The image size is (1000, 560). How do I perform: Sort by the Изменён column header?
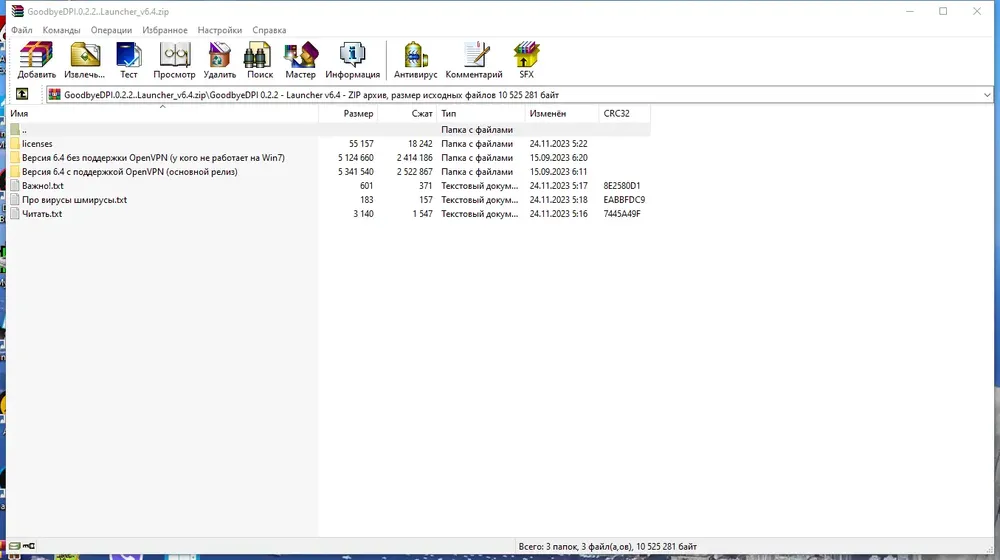point(562,114)
